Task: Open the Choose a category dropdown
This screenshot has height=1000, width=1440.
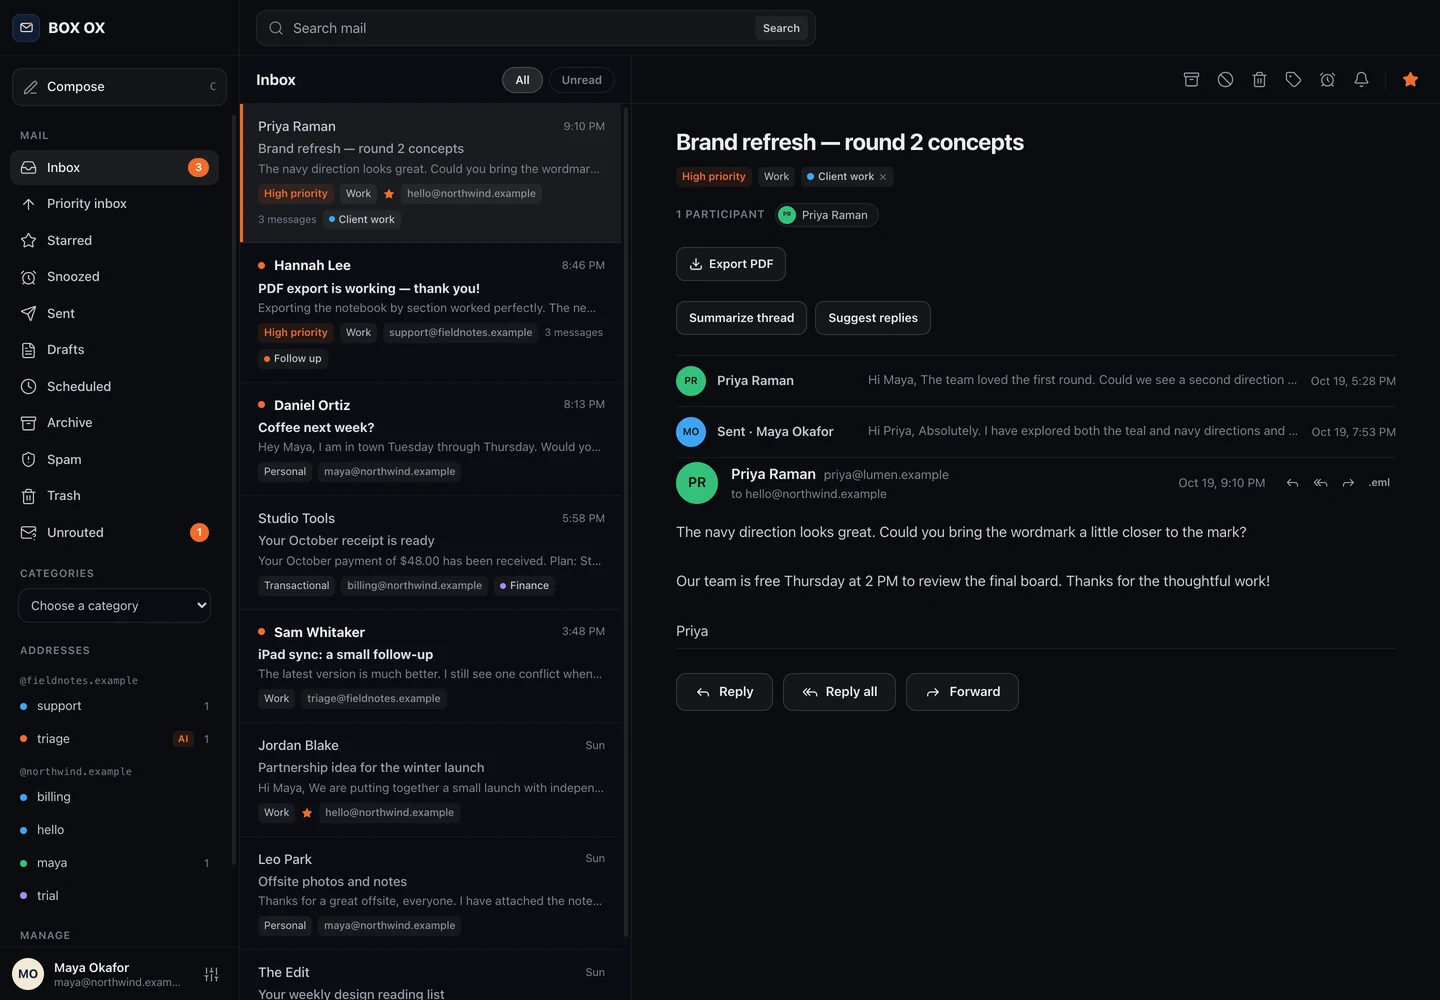Action: coord(114,606)
